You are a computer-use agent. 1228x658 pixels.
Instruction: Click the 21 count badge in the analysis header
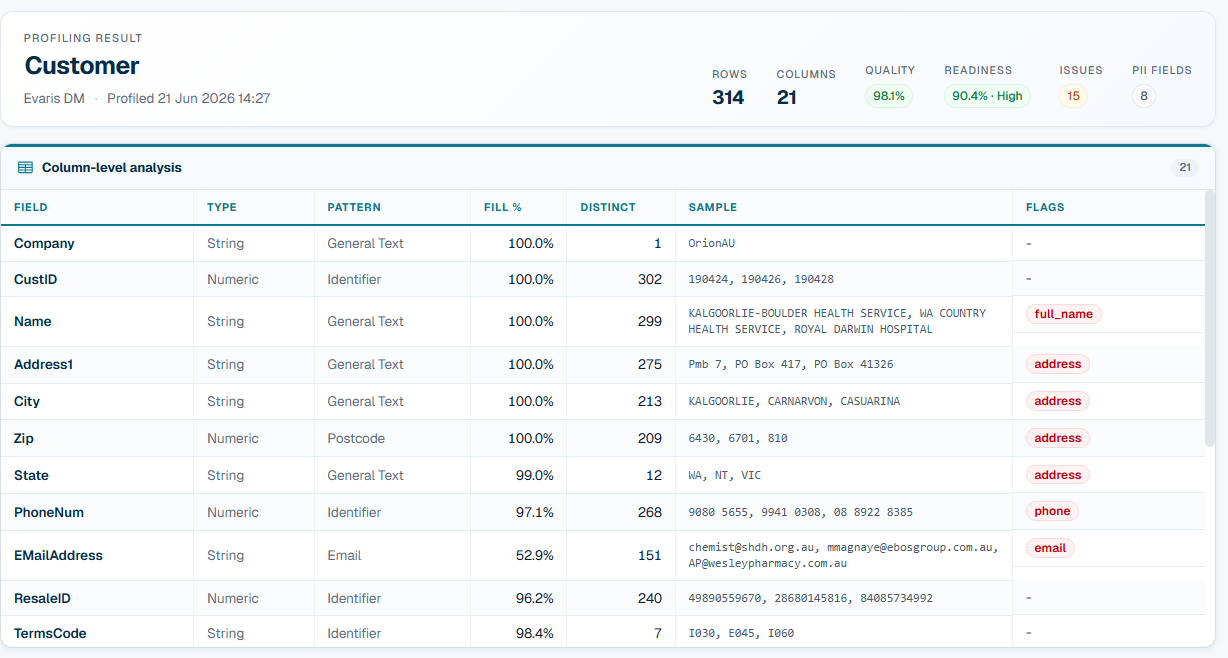point(1185,168)
